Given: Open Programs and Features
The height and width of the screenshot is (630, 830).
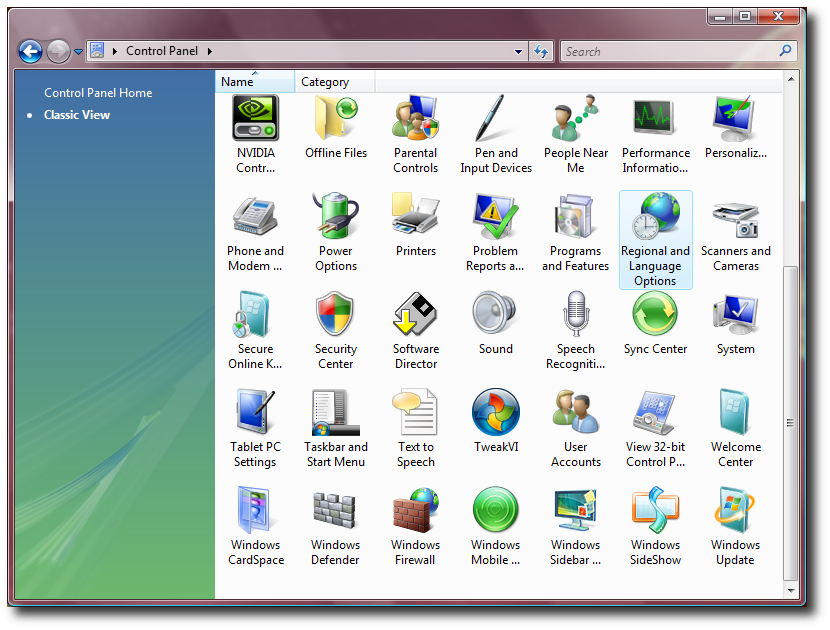Looking at the screenshot, I should click(x=576, y=233).
